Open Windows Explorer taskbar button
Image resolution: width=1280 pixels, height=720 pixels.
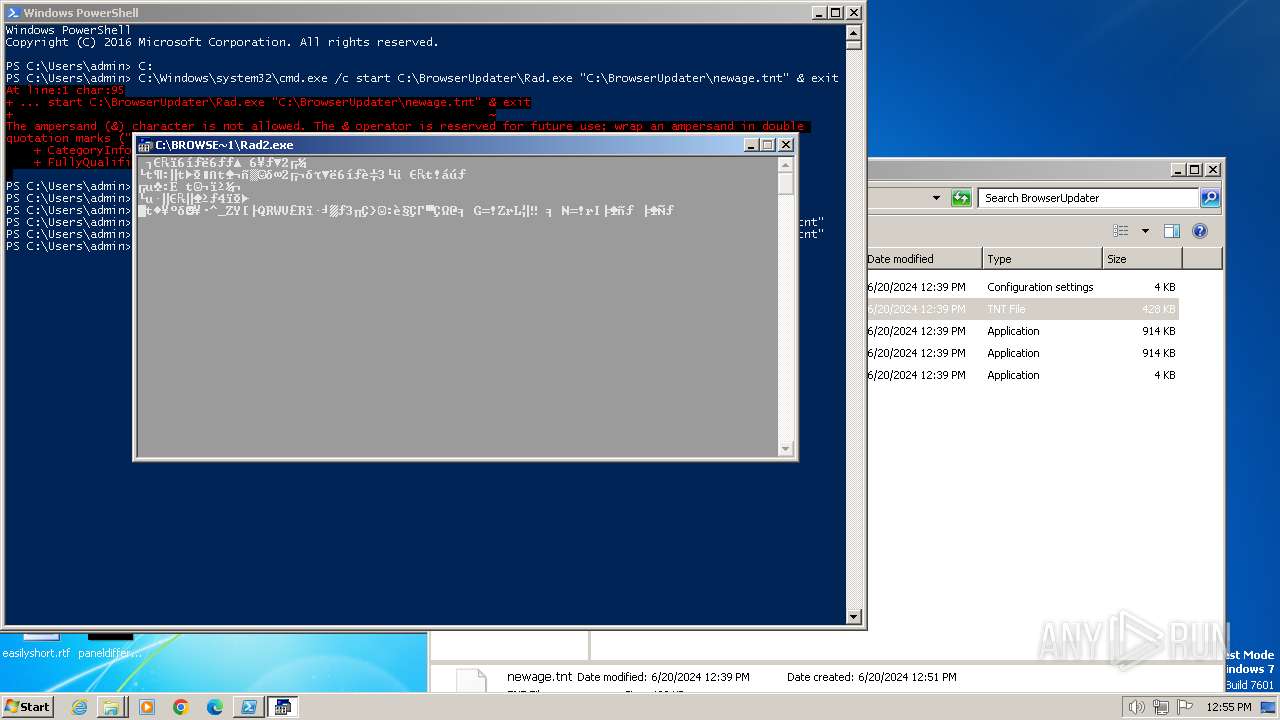click(111, 707)
